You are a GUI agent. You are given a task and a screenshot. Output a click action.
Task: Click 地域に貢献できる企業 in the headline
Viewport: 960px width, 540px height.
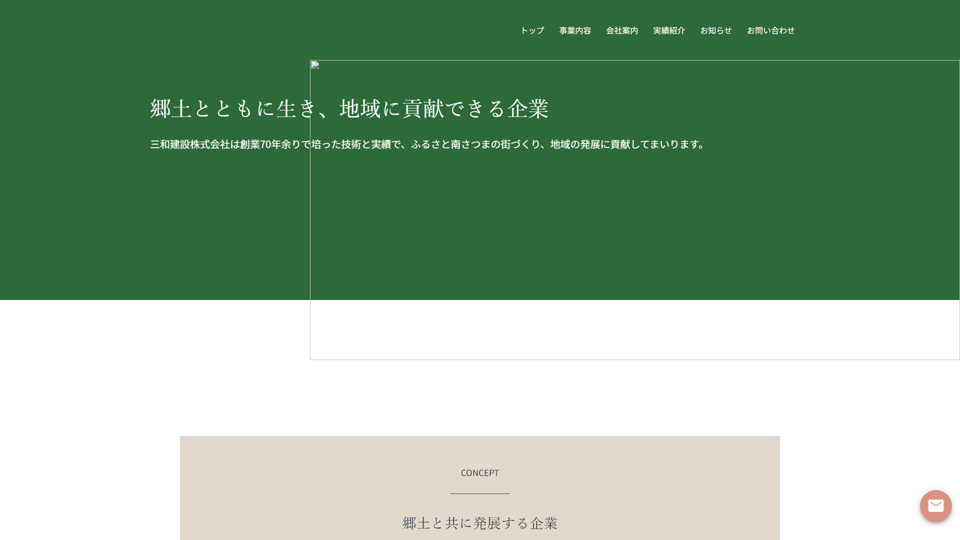pyautogui.click(x=444, y=109)
